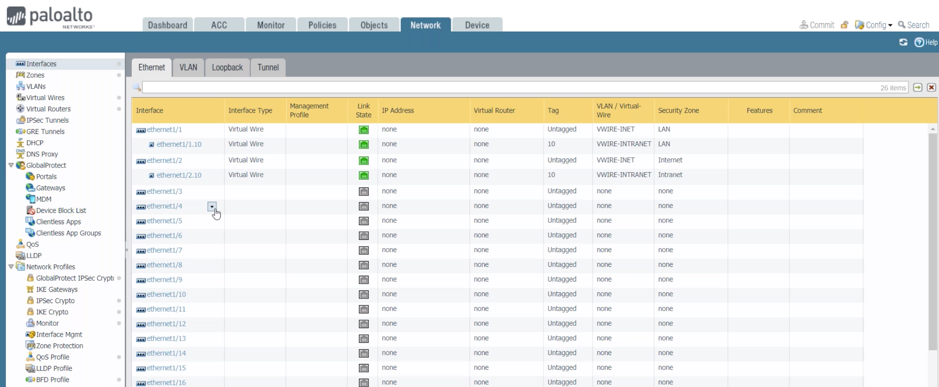The width and height of the screenshot is (939, 387).
Task: Open QoS Profile item
Action: [54, 357]
